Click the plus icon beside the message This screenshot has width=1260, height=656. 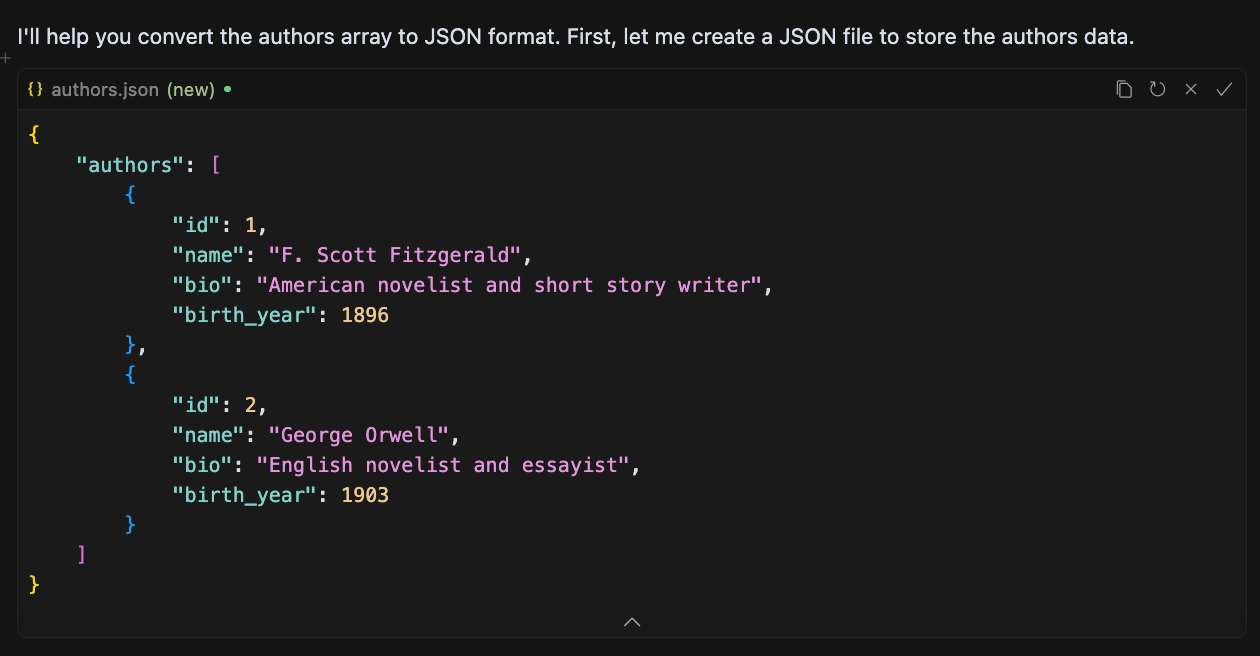[x=6, y=57]
